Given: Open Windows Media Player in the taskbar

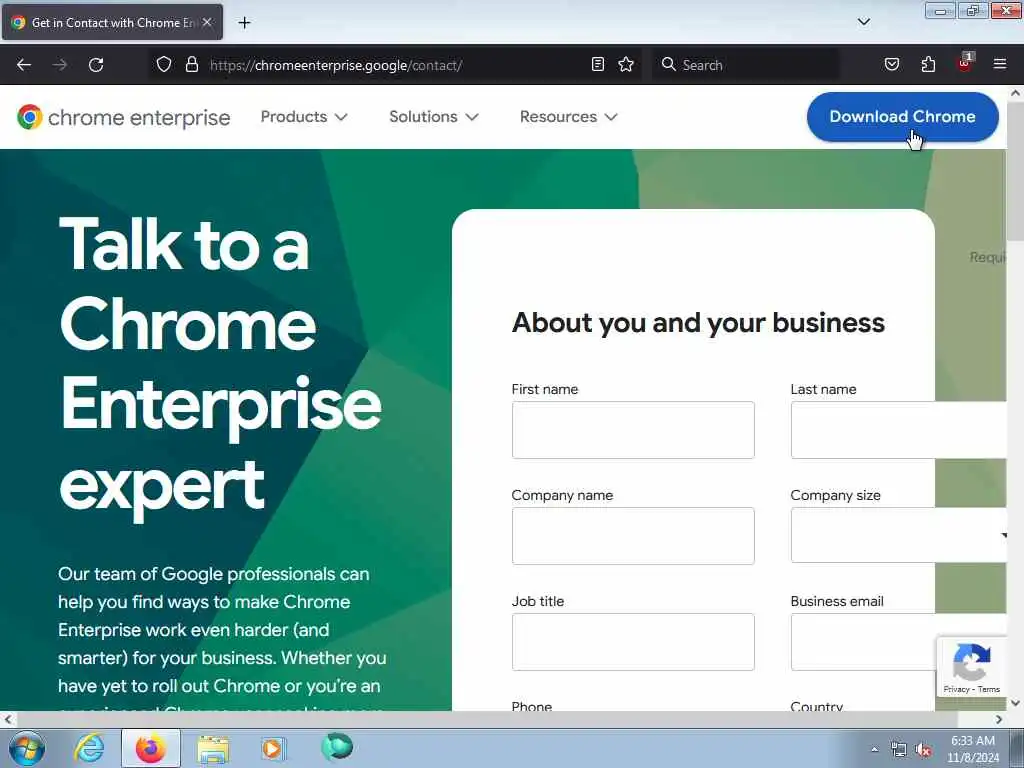Looking at the screenshot, I should point(273,748).
